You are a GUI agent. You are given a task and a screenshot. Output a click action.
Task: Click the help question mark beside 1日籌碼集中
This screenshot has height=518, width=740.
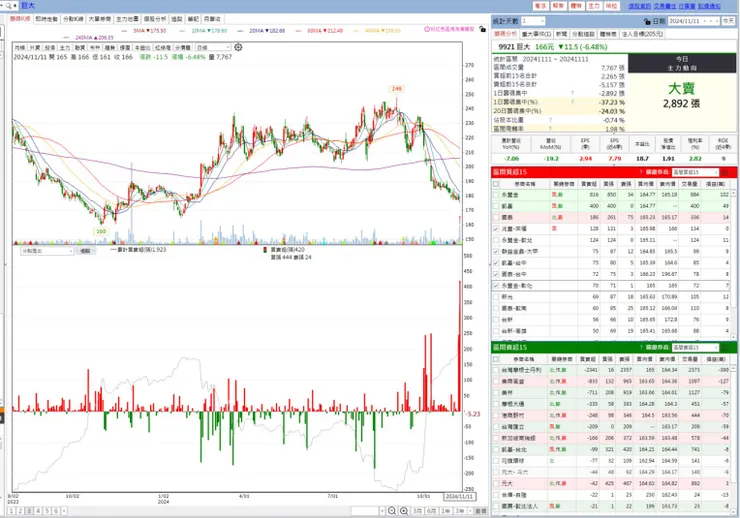click(572, 93)
